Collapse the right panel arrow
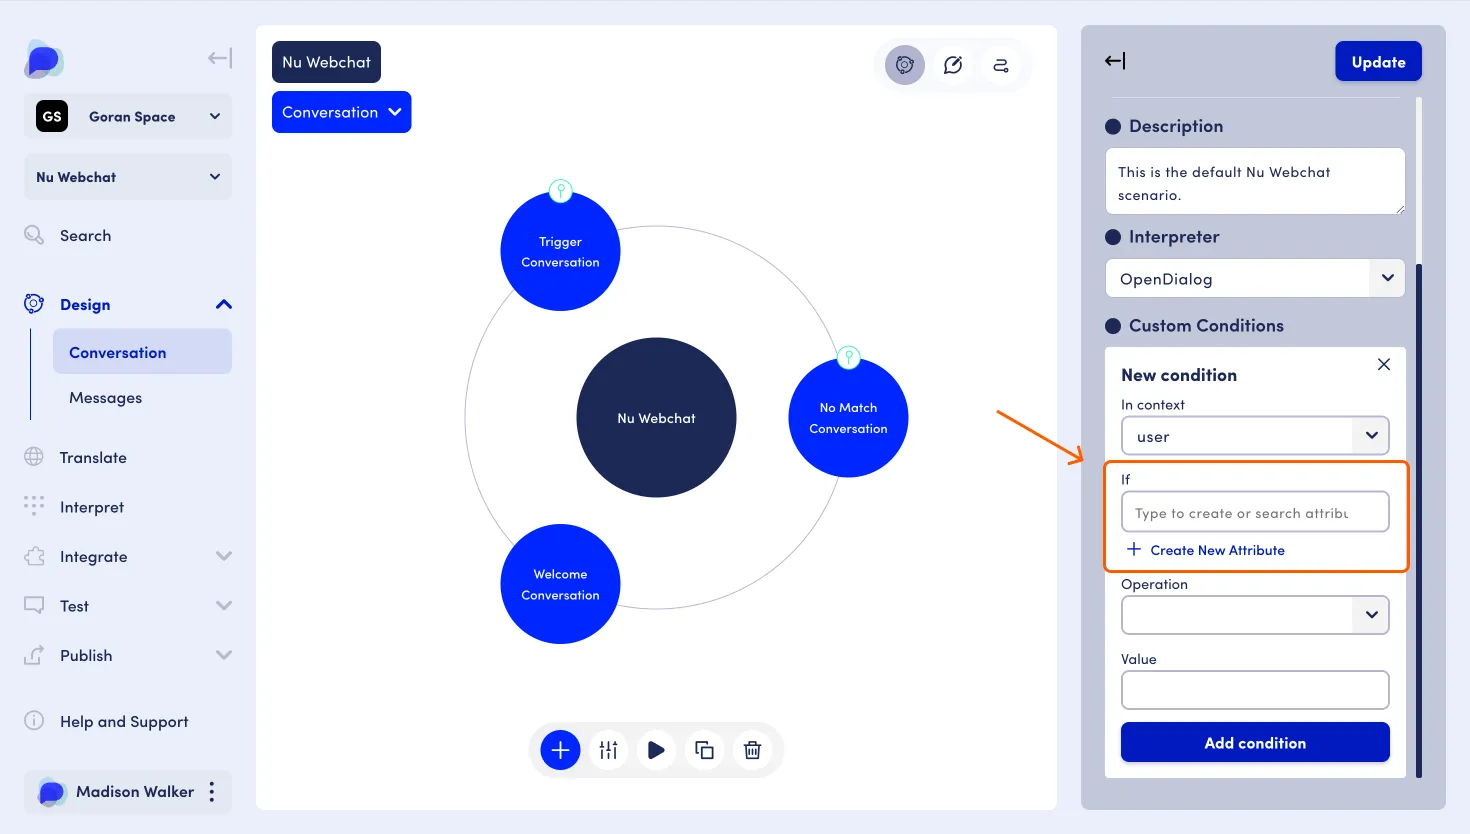 click(1115, 61)
